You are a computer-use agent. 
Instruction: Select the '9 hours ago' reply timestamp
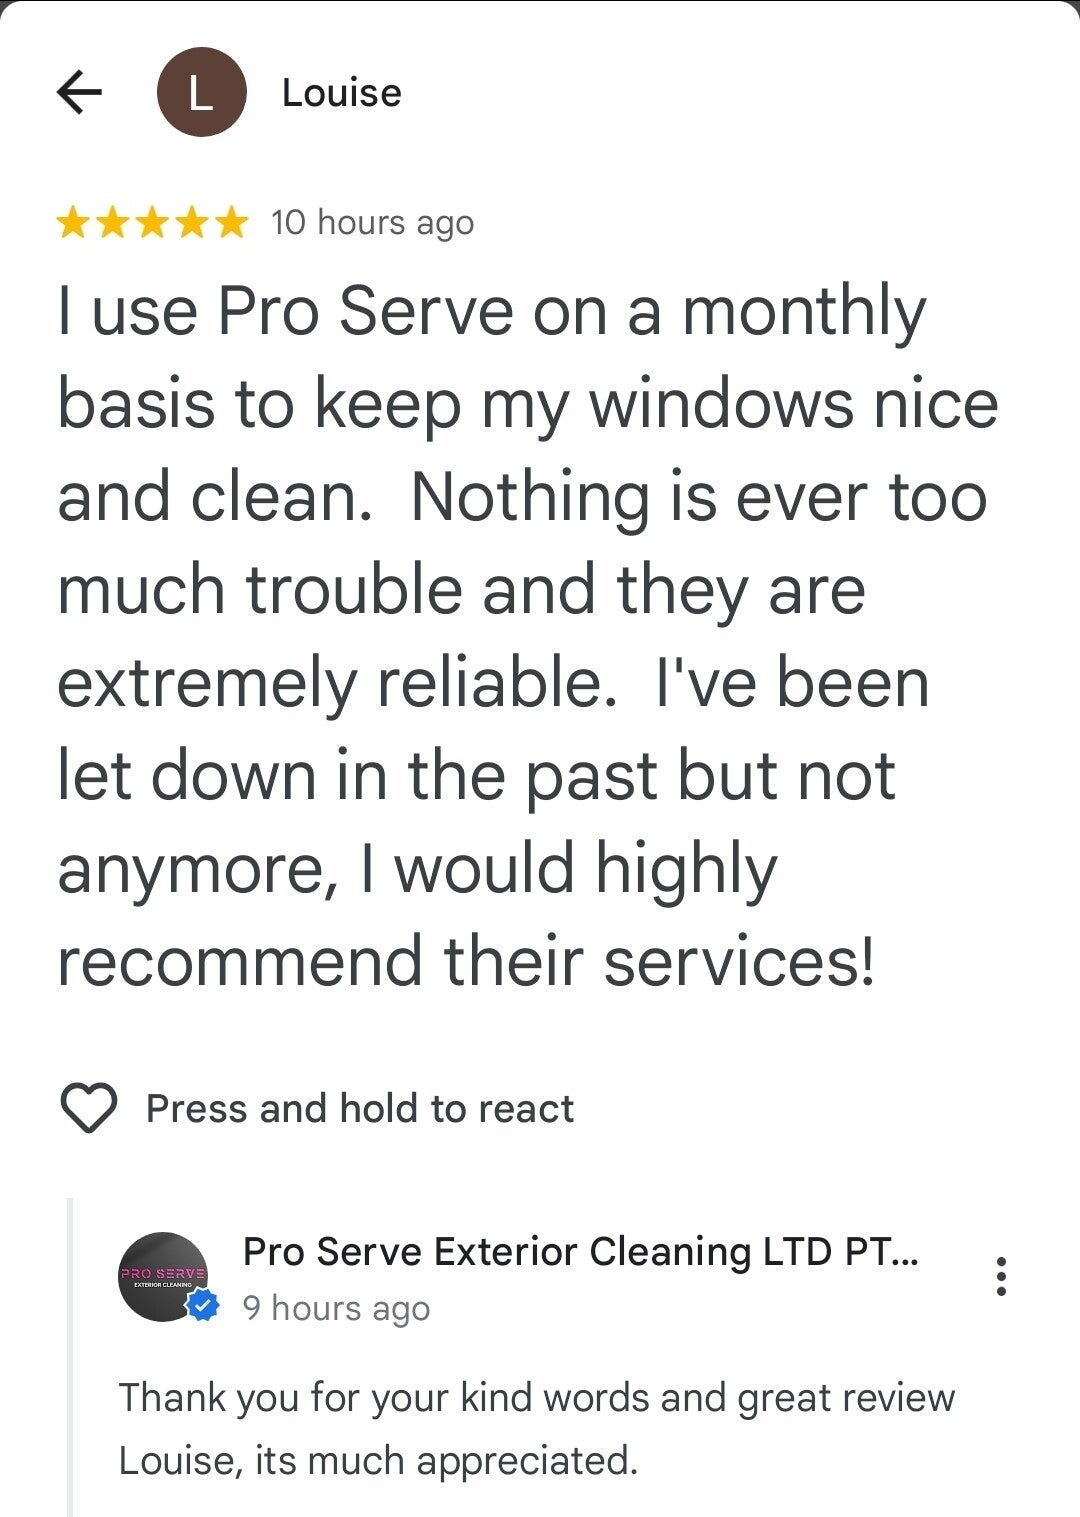coord(336,1308)
